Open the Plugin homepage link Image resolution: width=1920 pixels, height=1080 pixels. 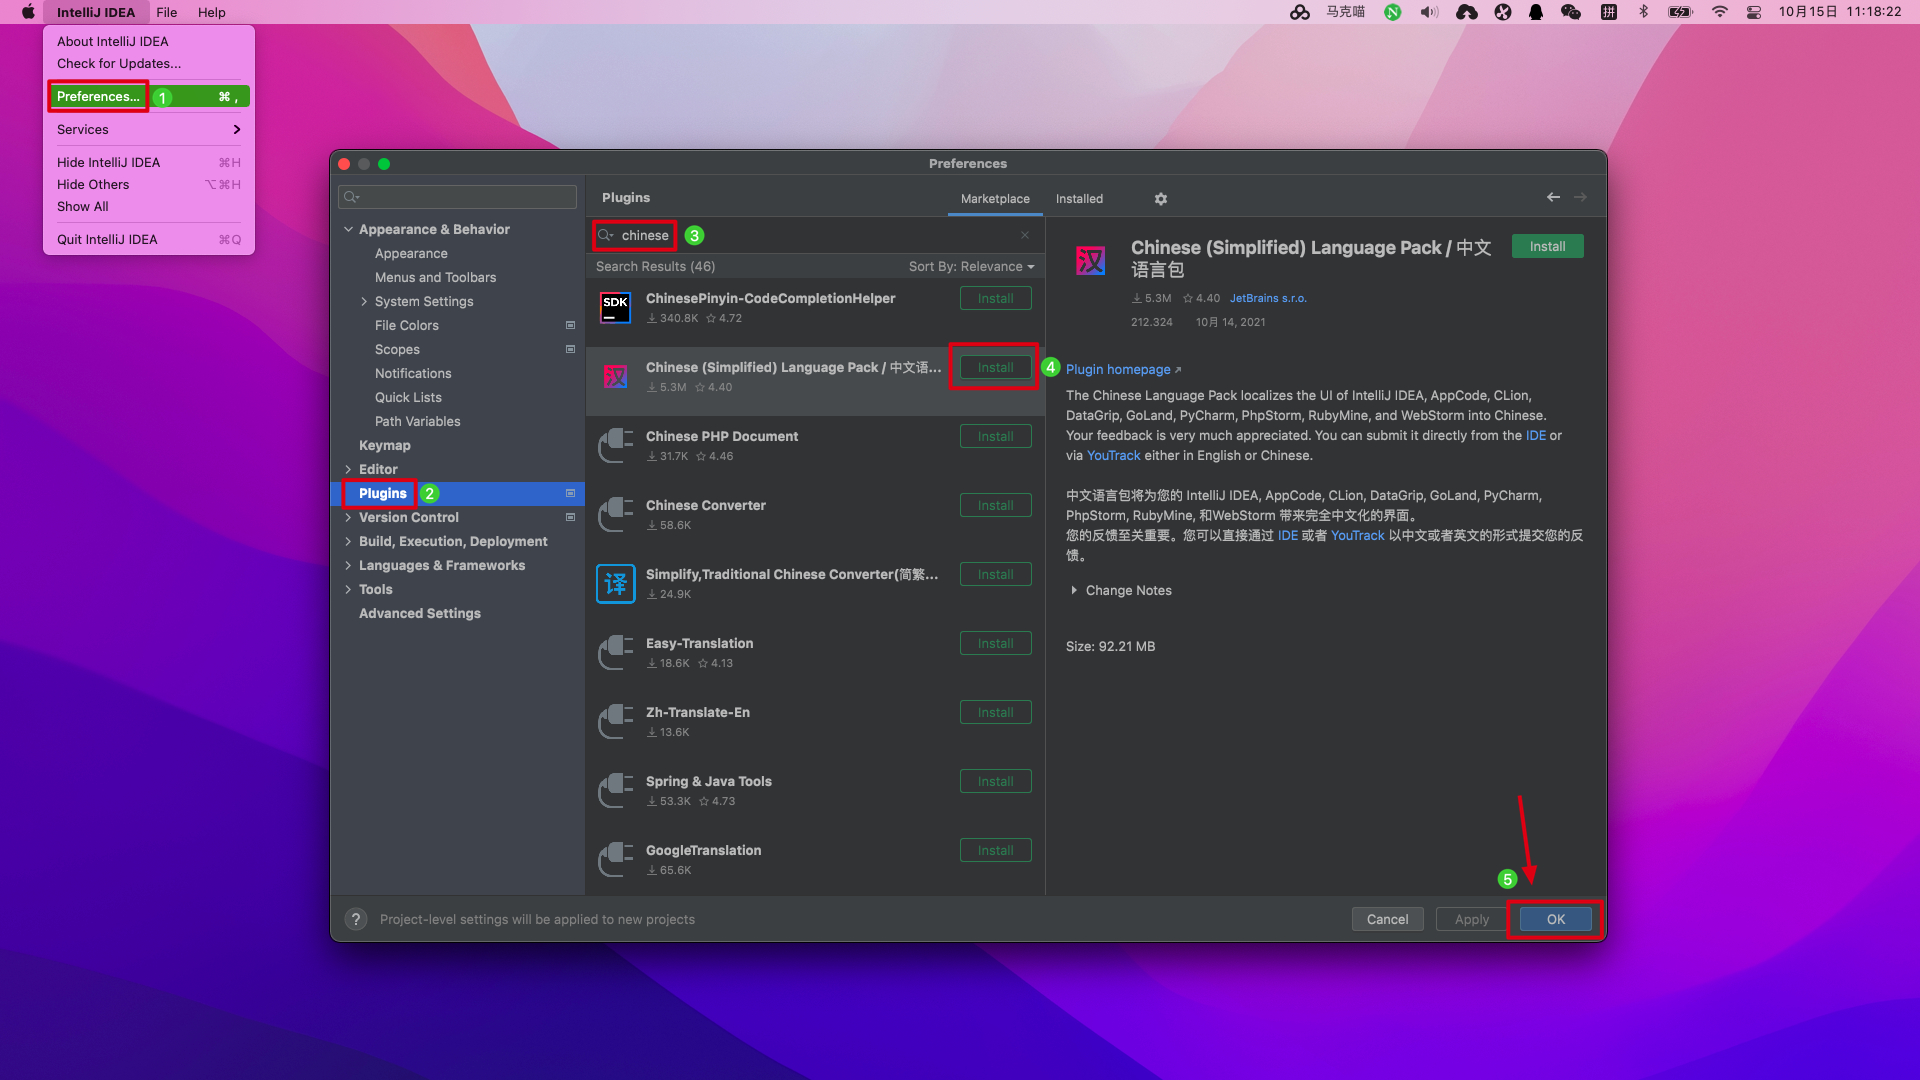point(1123,369)
